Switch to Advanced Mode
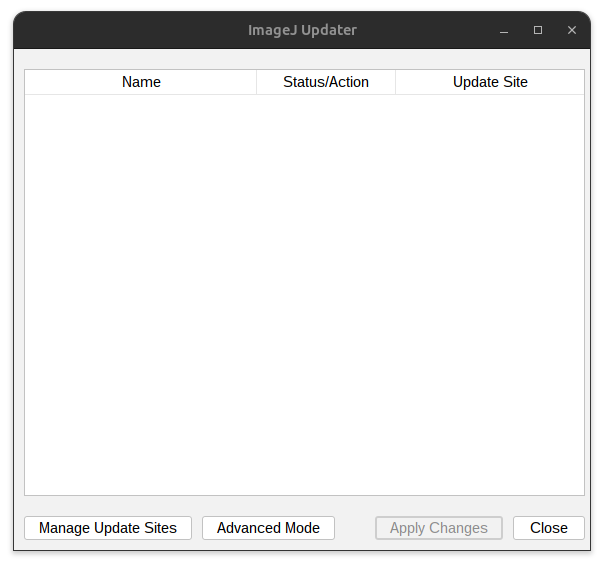The height and width of the screenshot is (567, 604). [x=268, y=528]
